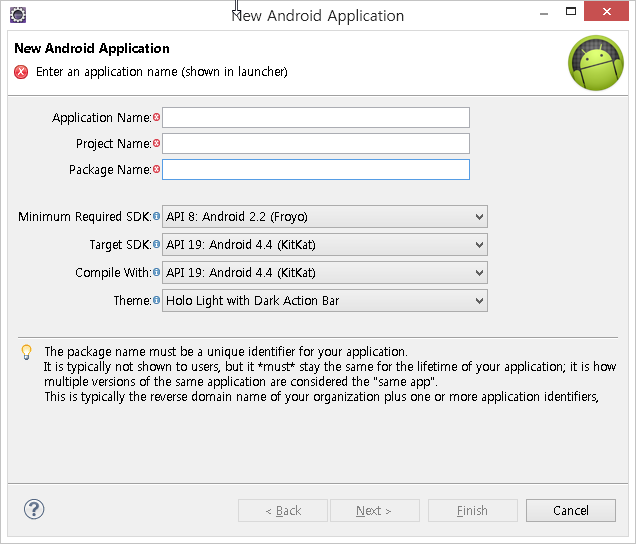This screenshot has height=544, width=636.
Task: Click the red error icon beside the message
Action: click(x=21, y=72)
